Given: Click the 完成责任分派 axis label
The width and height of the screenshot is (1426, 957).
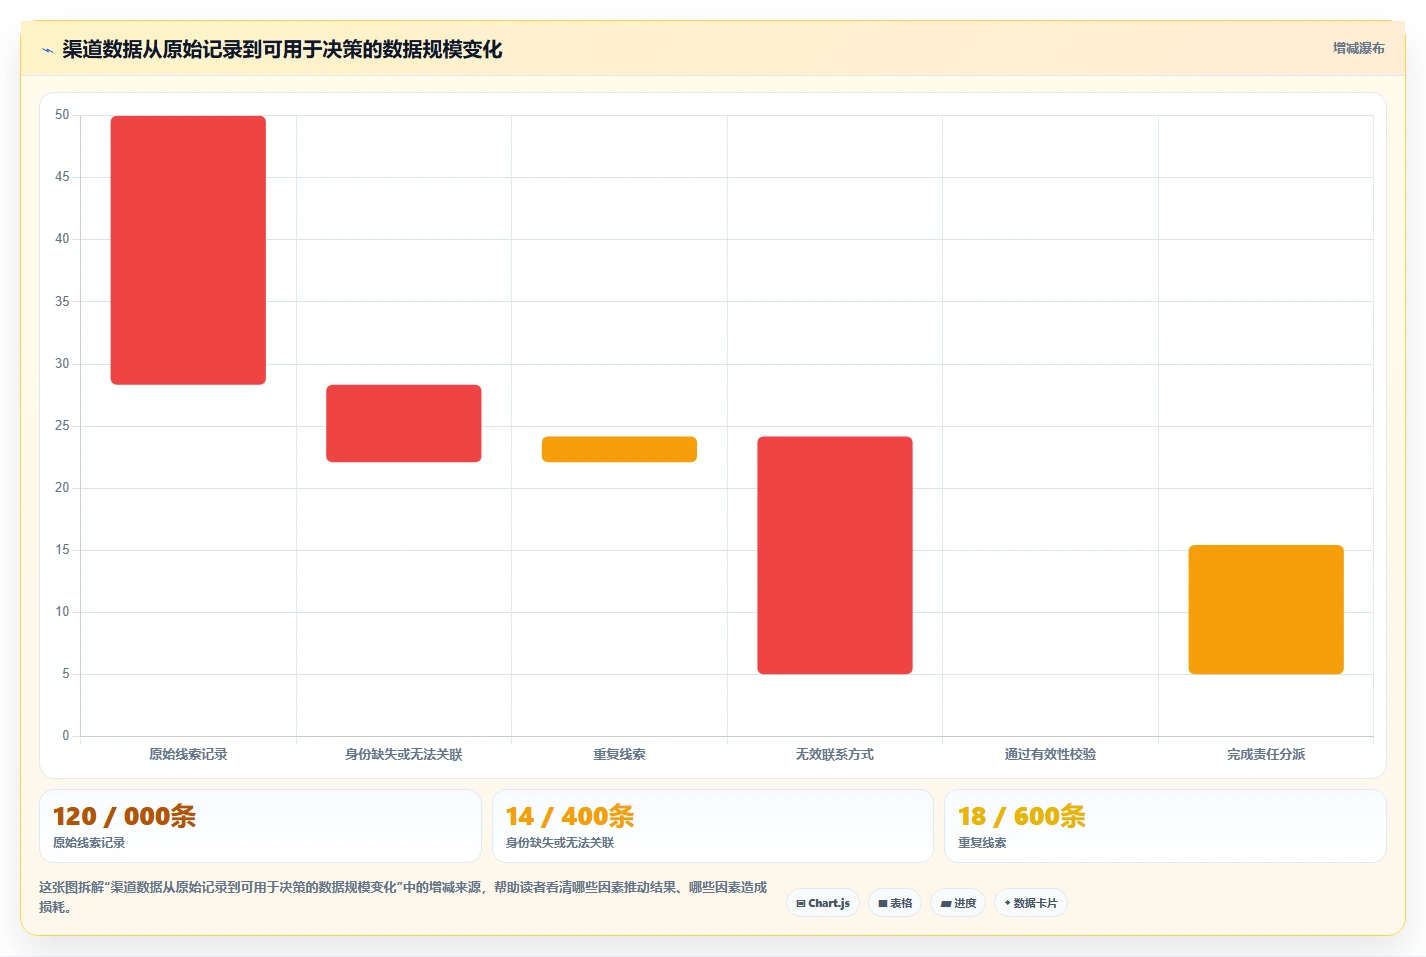Looking at the screenshot, I should 1266,754.
